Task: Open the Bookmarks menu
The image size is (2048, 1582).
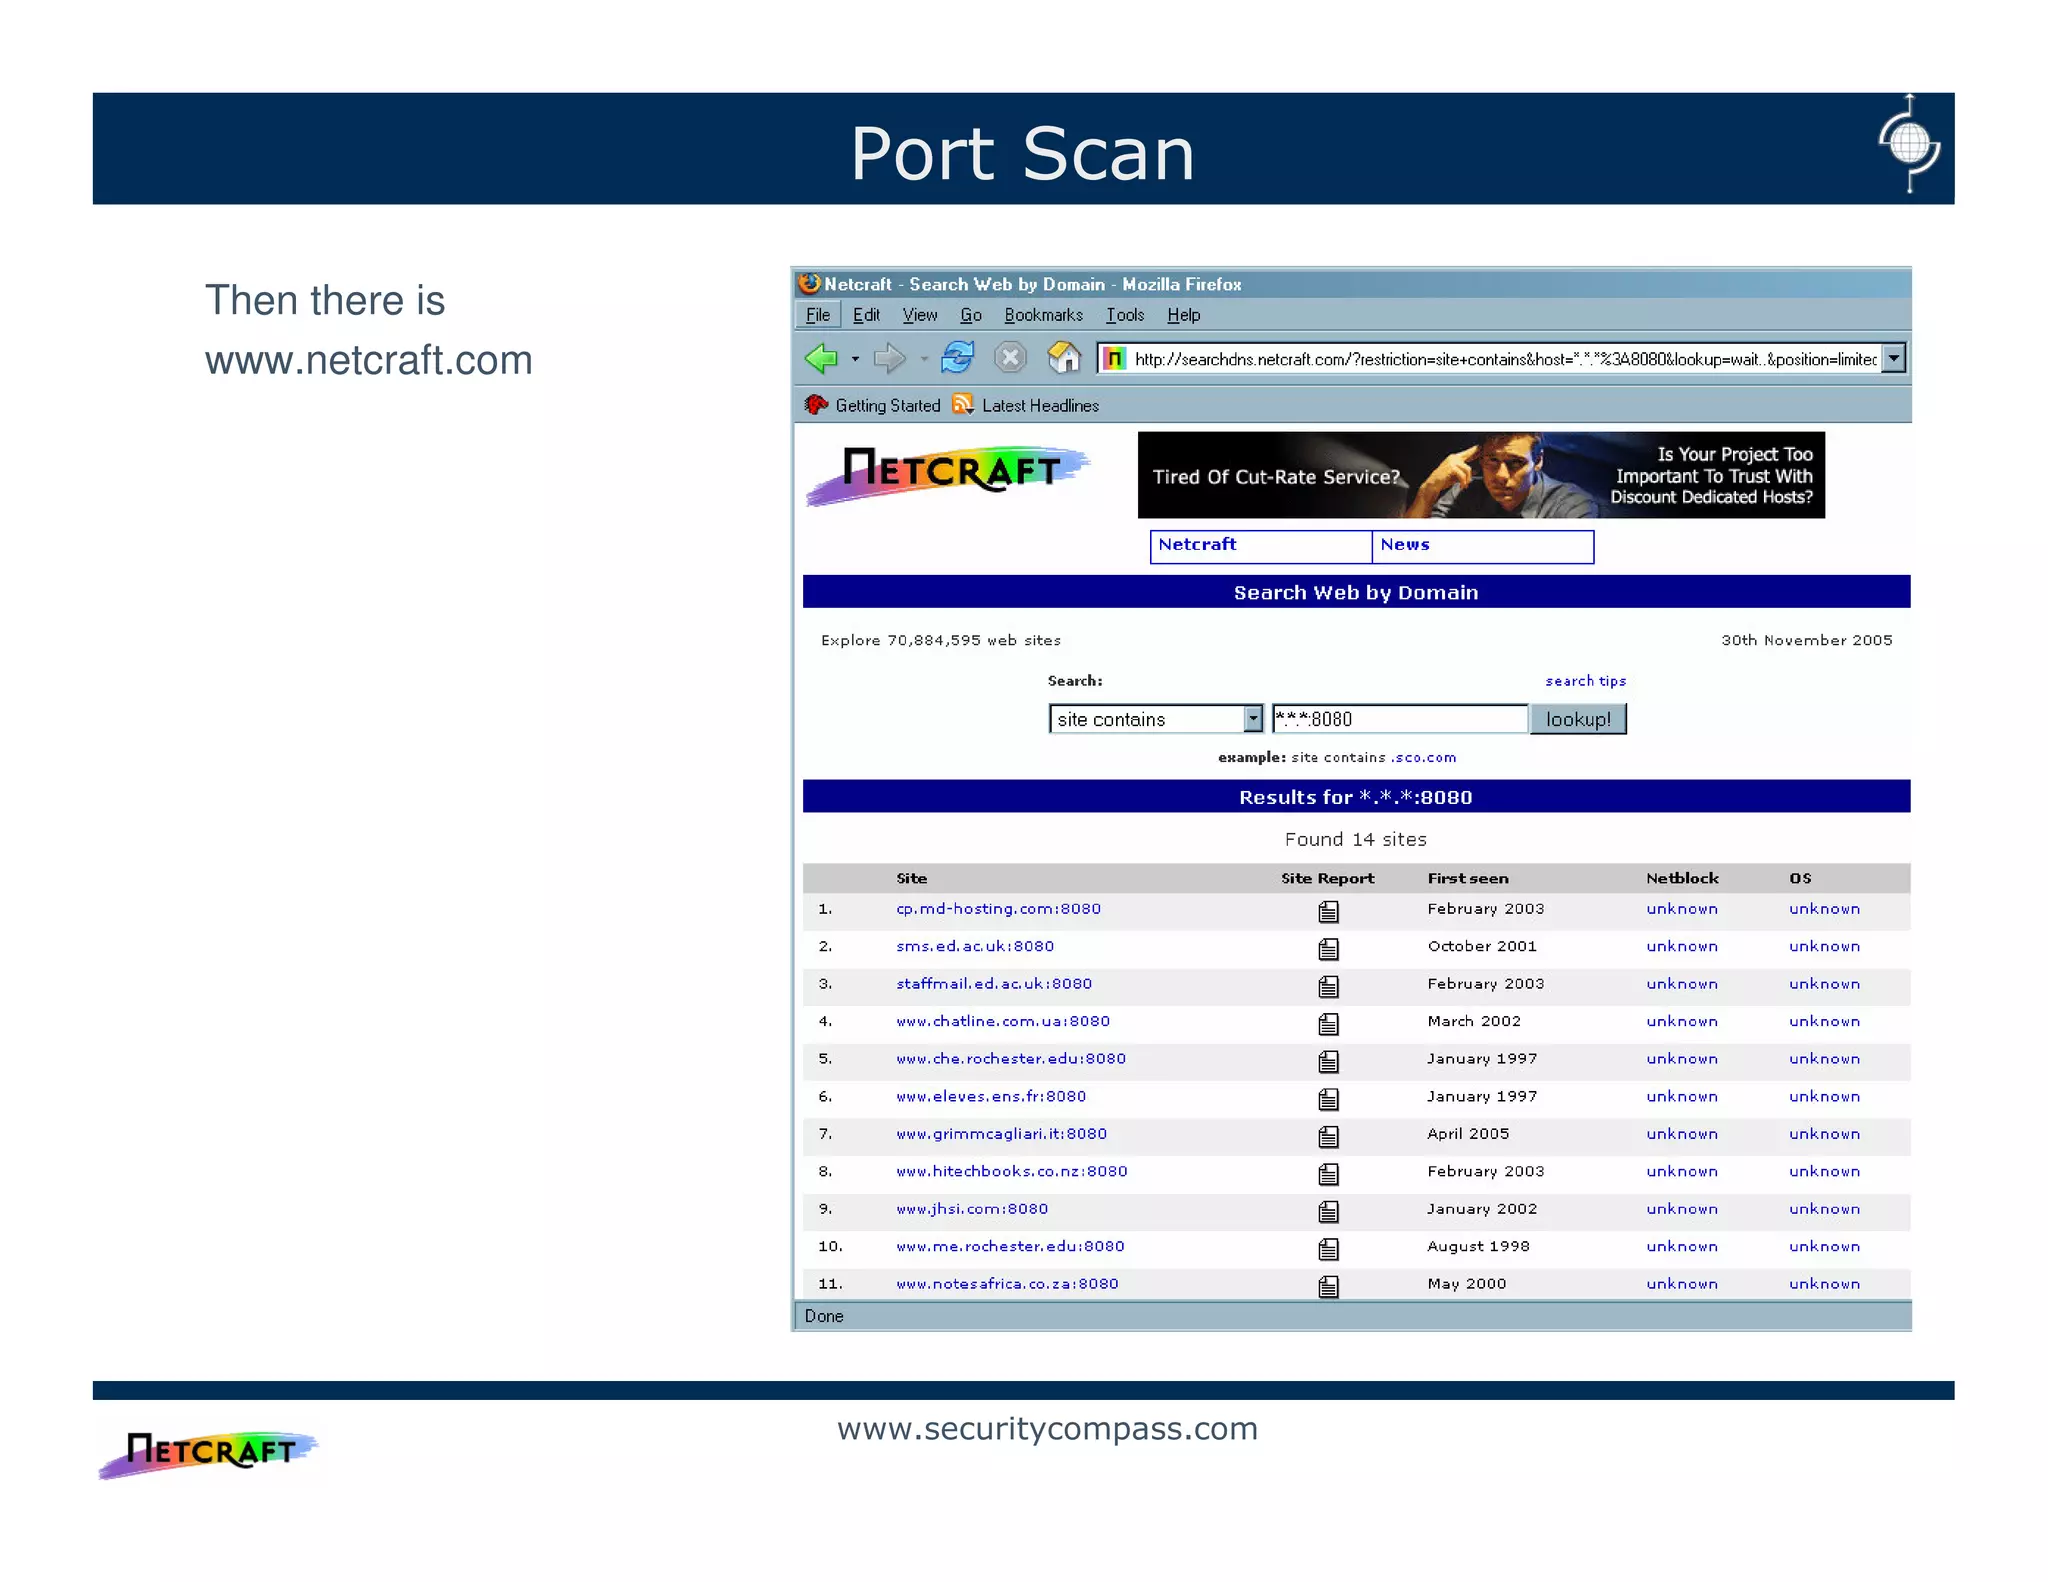Action: [1043, 315]
